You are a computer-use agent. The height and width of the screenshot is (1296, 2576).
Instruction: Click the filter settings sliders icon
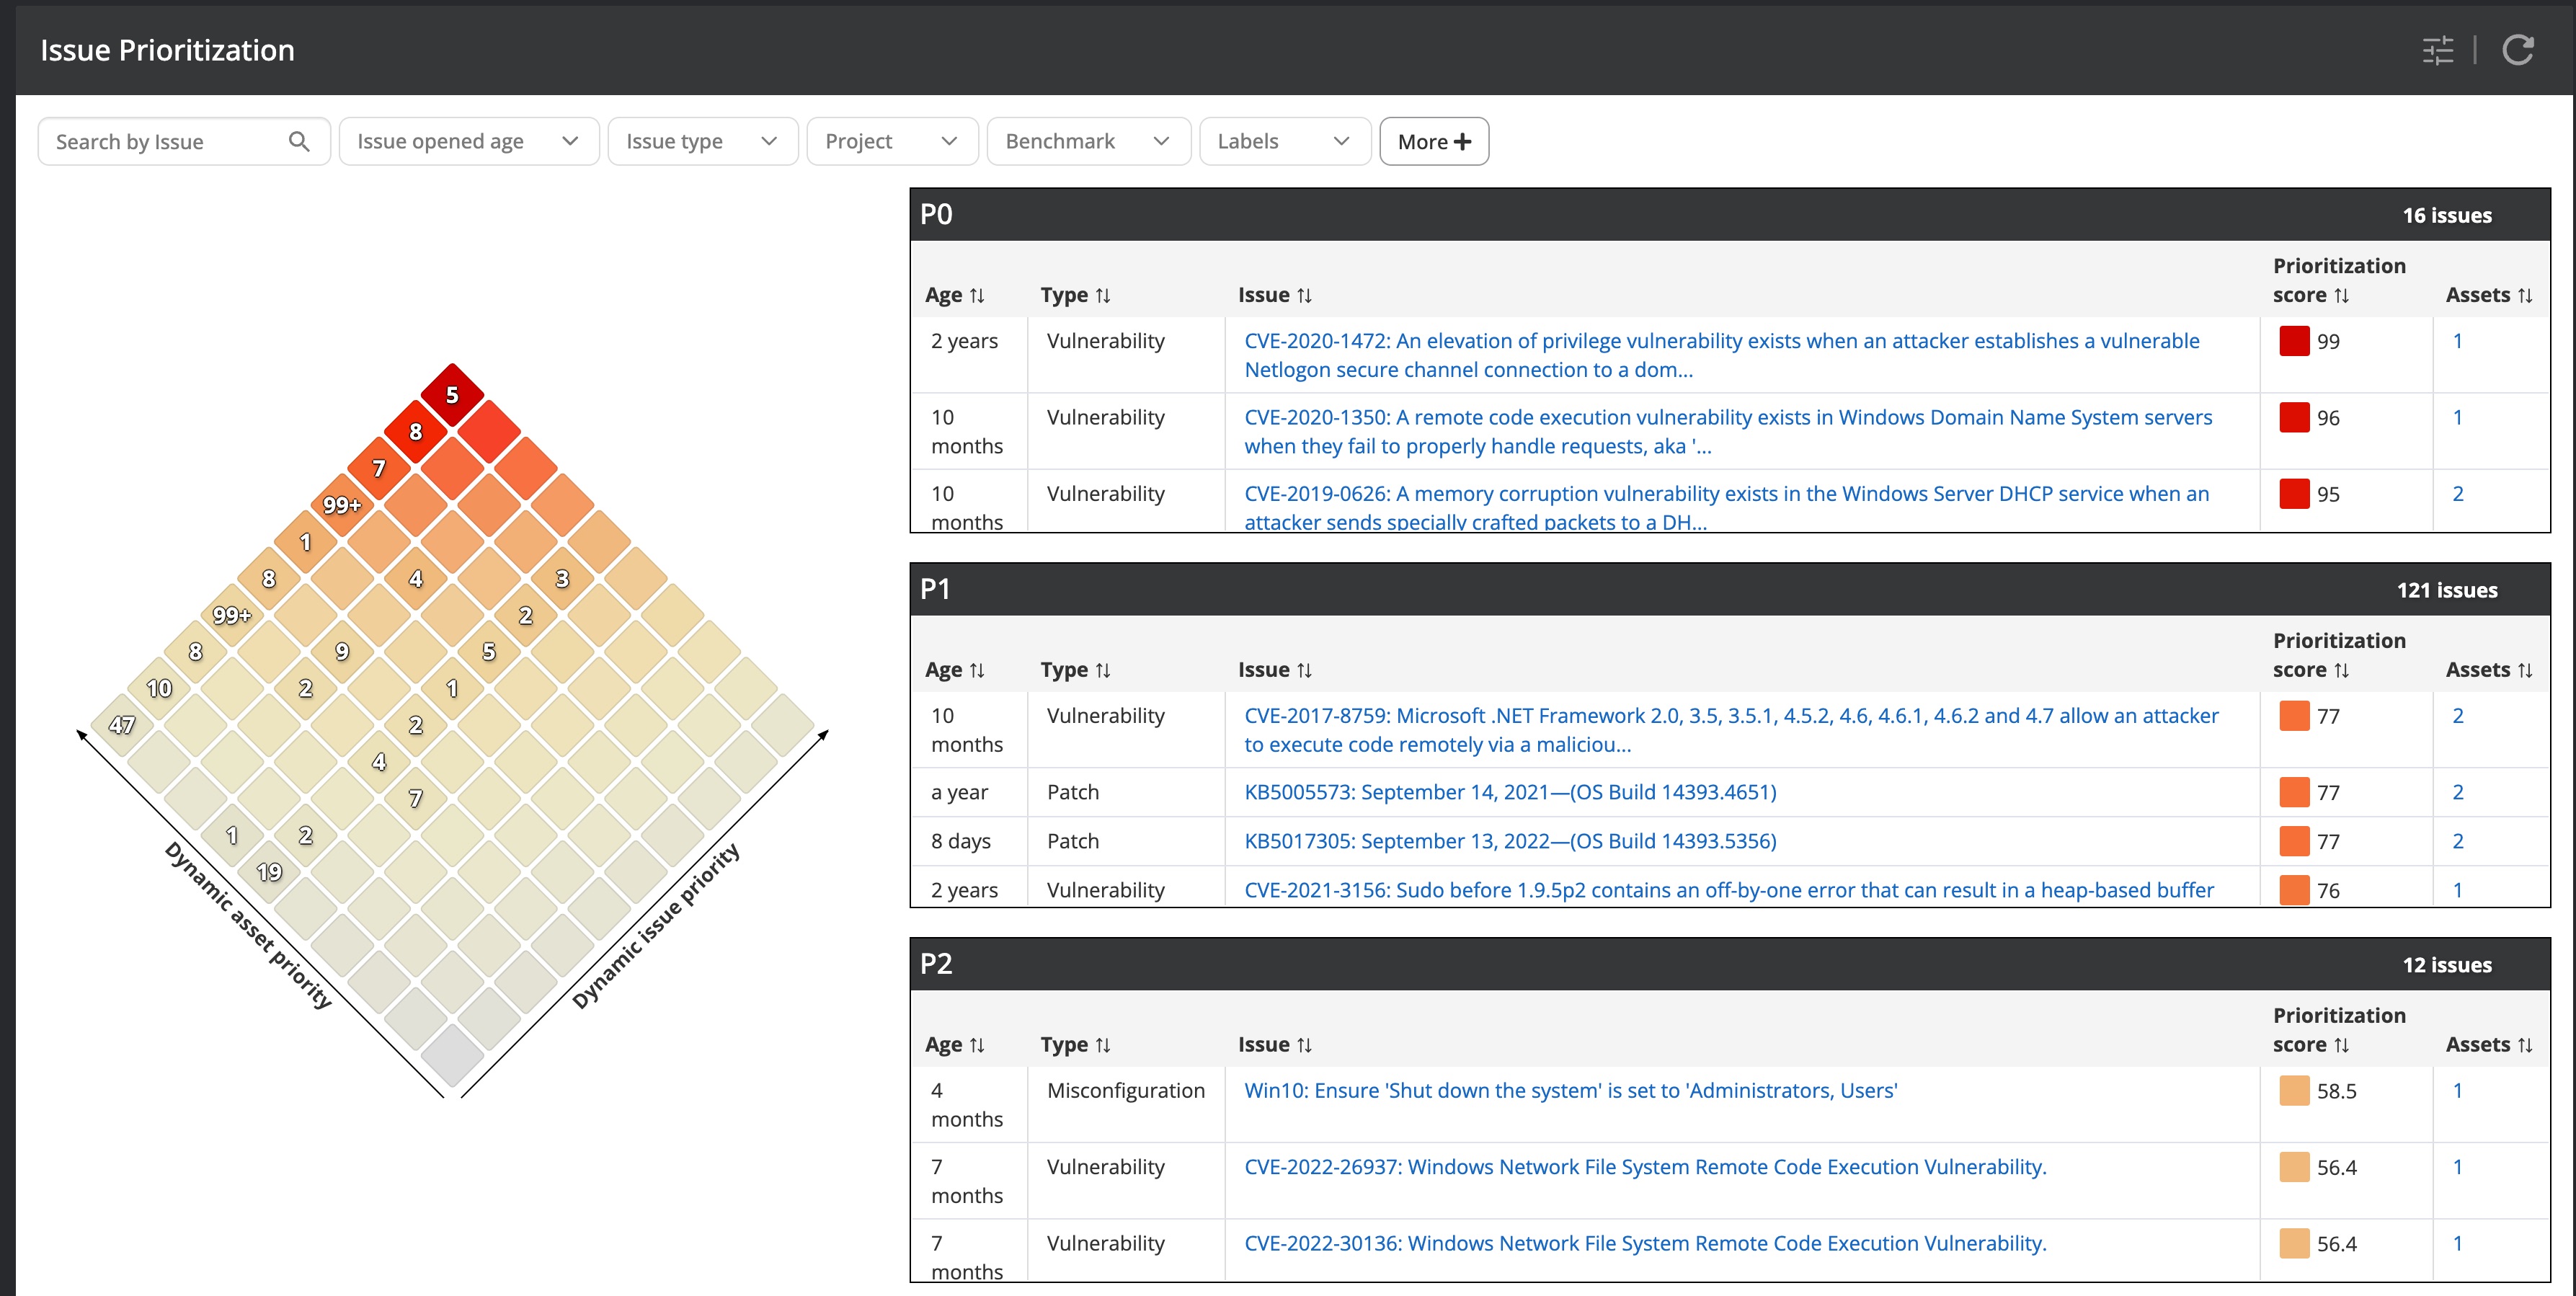click(x=2437, y=50)
